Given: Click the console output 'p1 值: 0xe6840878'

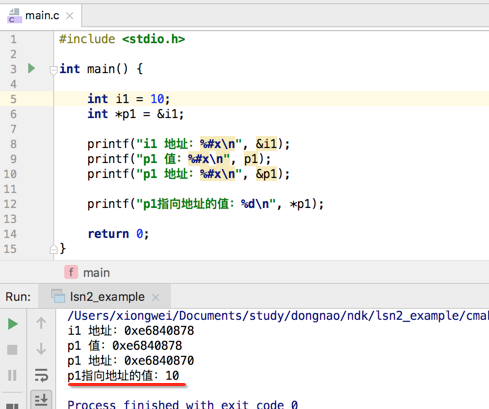Looking at the screenshot, I should [x=125, y=346].
